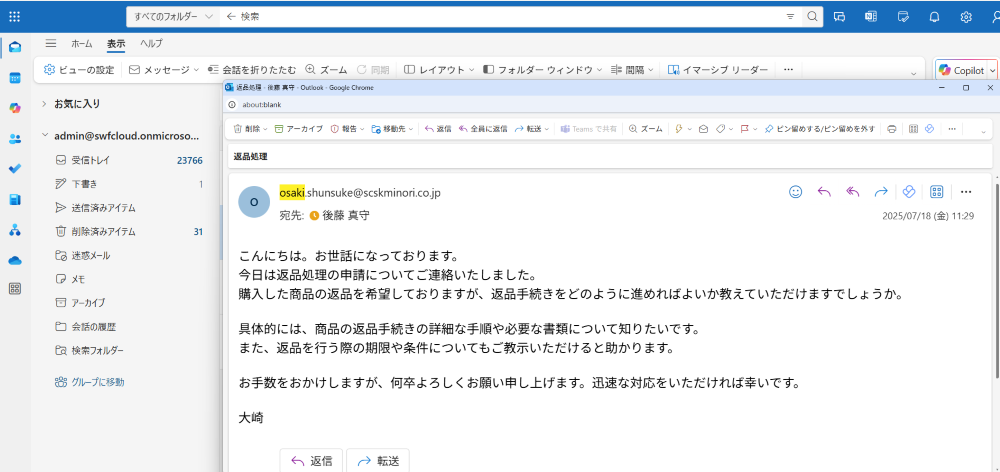Open the settings gear in the header
Image resolution: width=1000 pixels, height=472 pixels.
pos(966,16)
